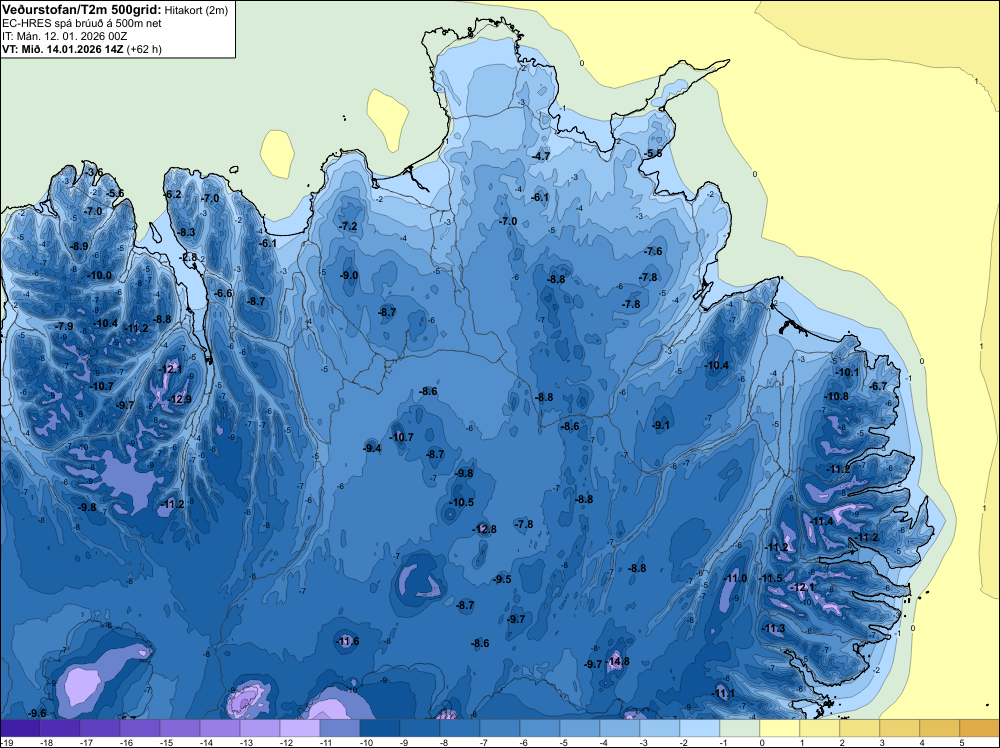Click the initial time 'IT: Mán. 12. 01. 2026 00Z'
1000x748 pixels.
pyautogui.click(x=64, y=36)
